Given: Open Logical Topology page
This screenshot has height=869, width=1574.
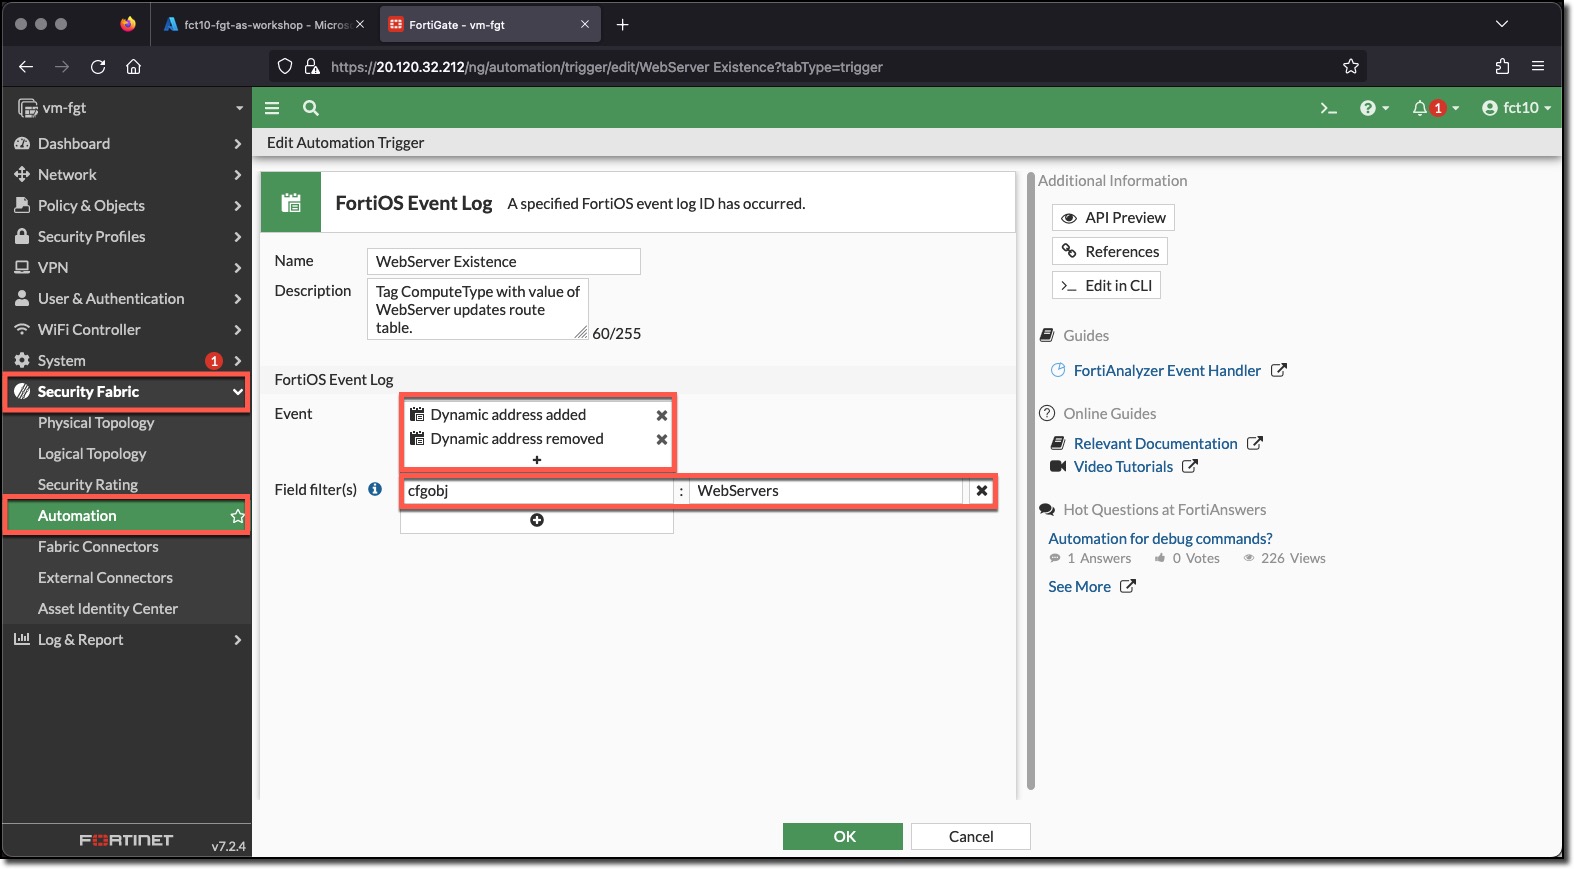Looking at the screenshot, I should (x=92, y=454).
